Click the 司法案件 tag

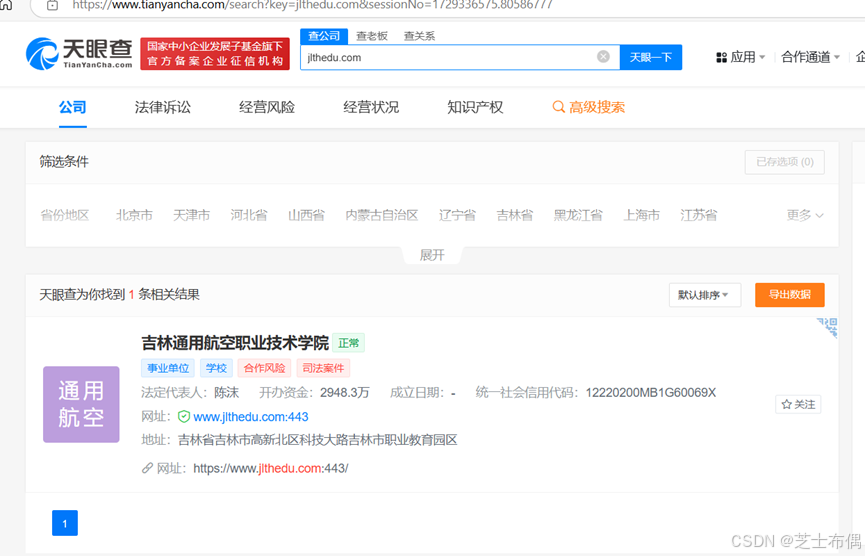(x=323, y=368)
